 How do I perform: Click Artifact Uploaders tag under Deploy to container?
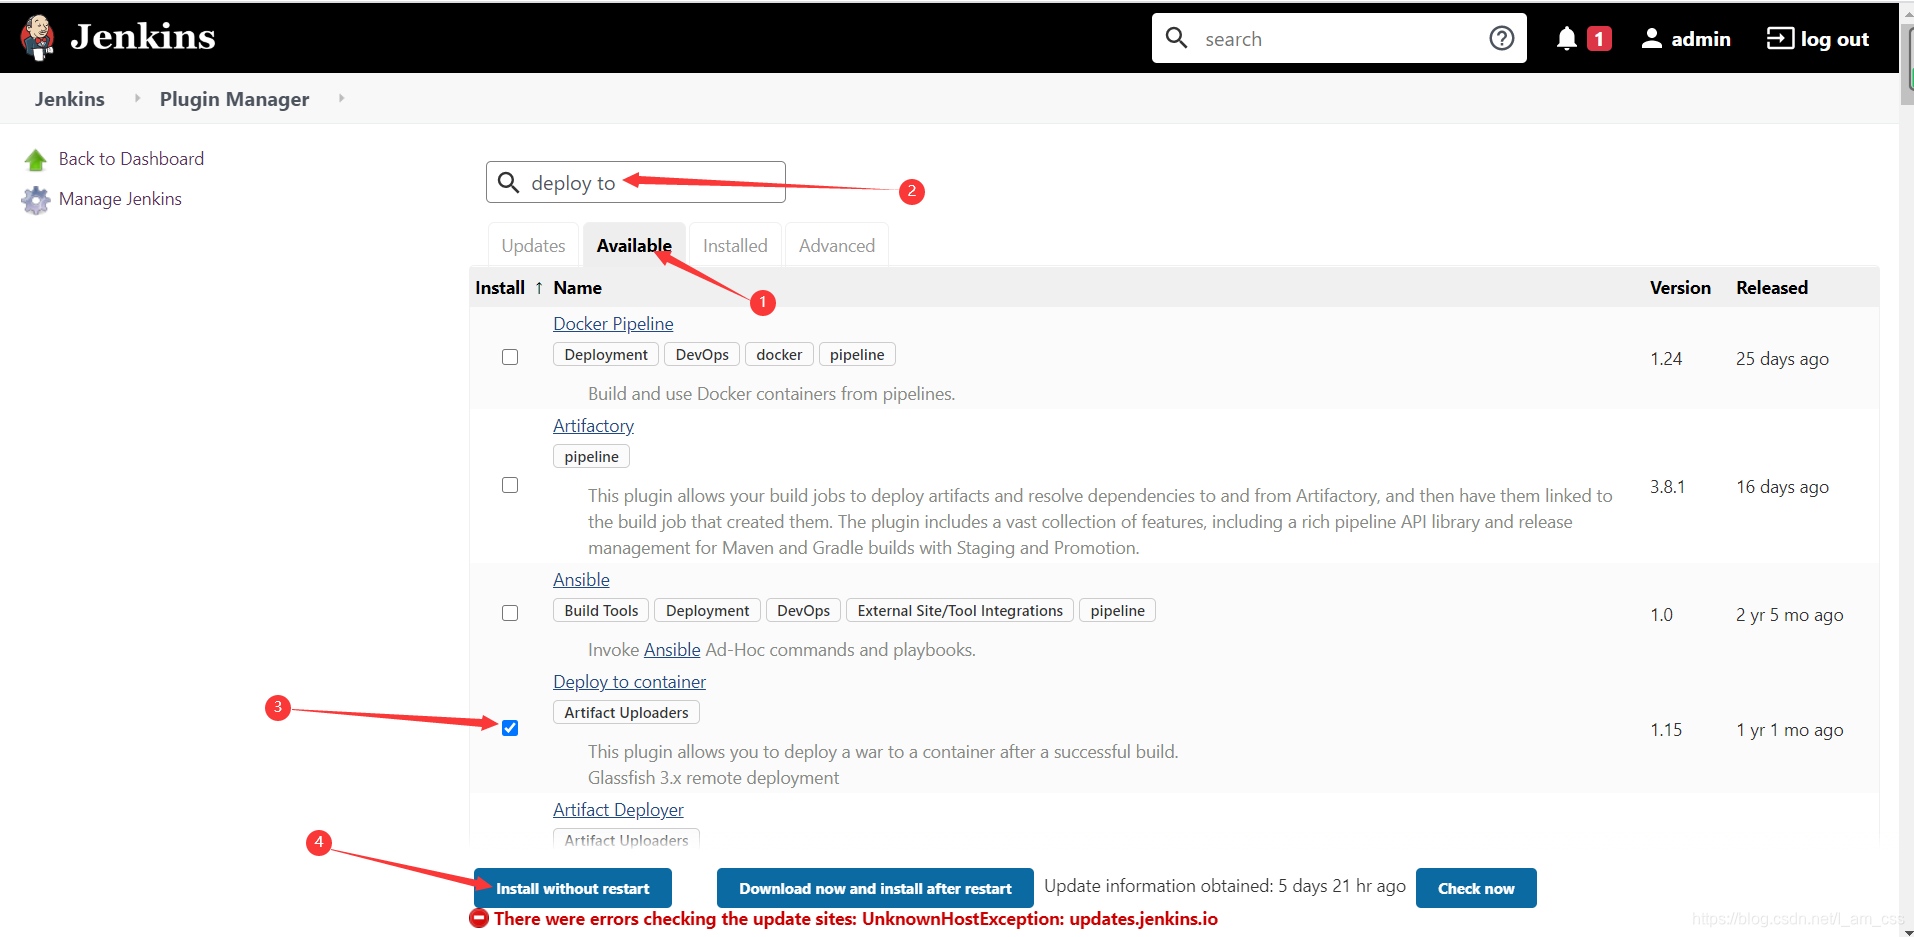[626, 713]
